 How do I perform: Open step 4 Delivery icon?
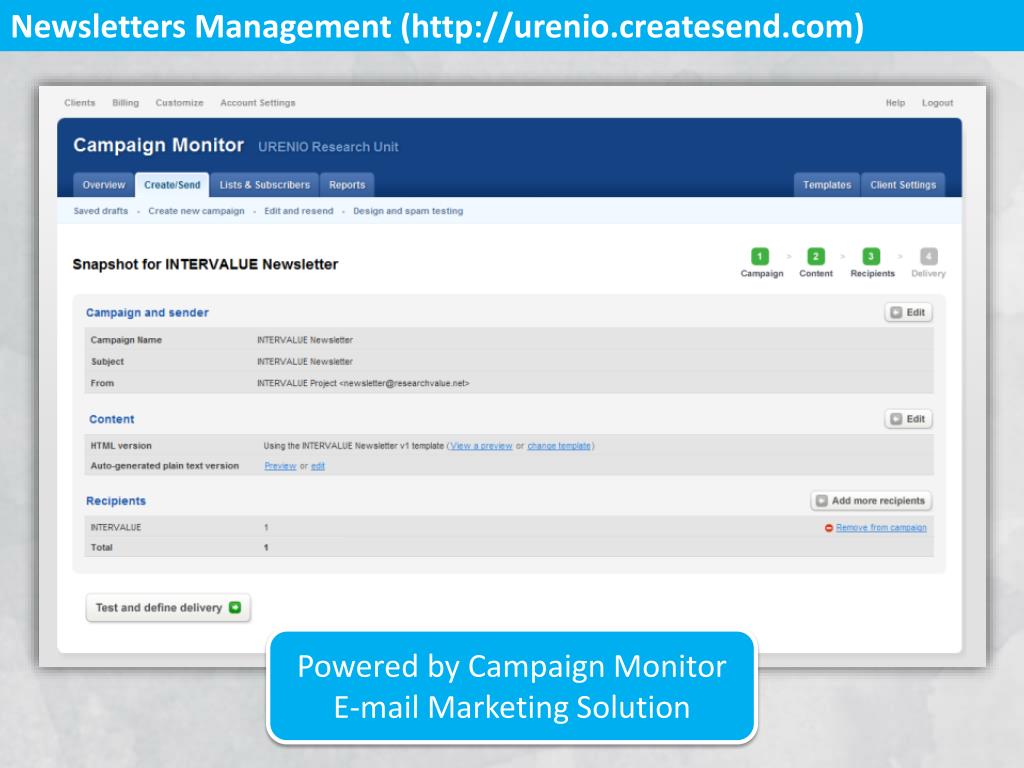929,256
